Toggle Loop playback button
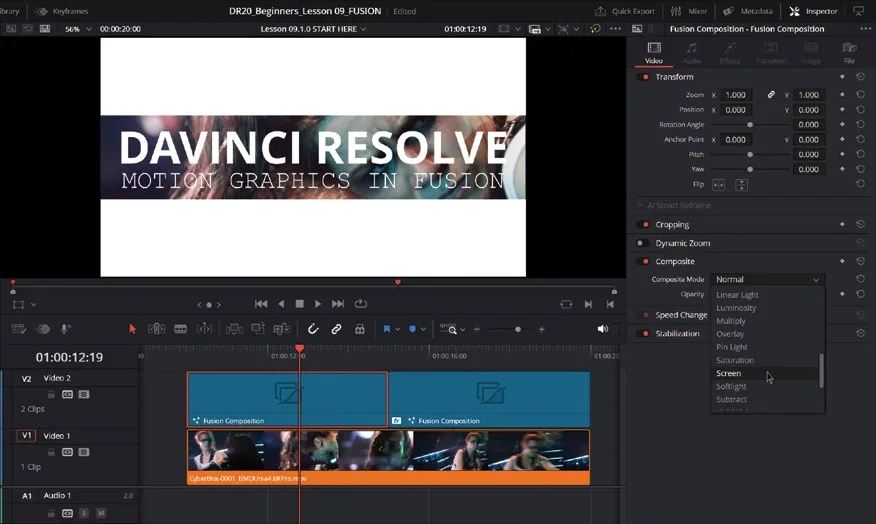Image resolution: width=876 pixels, height=524 pixels. coord(361,303)
